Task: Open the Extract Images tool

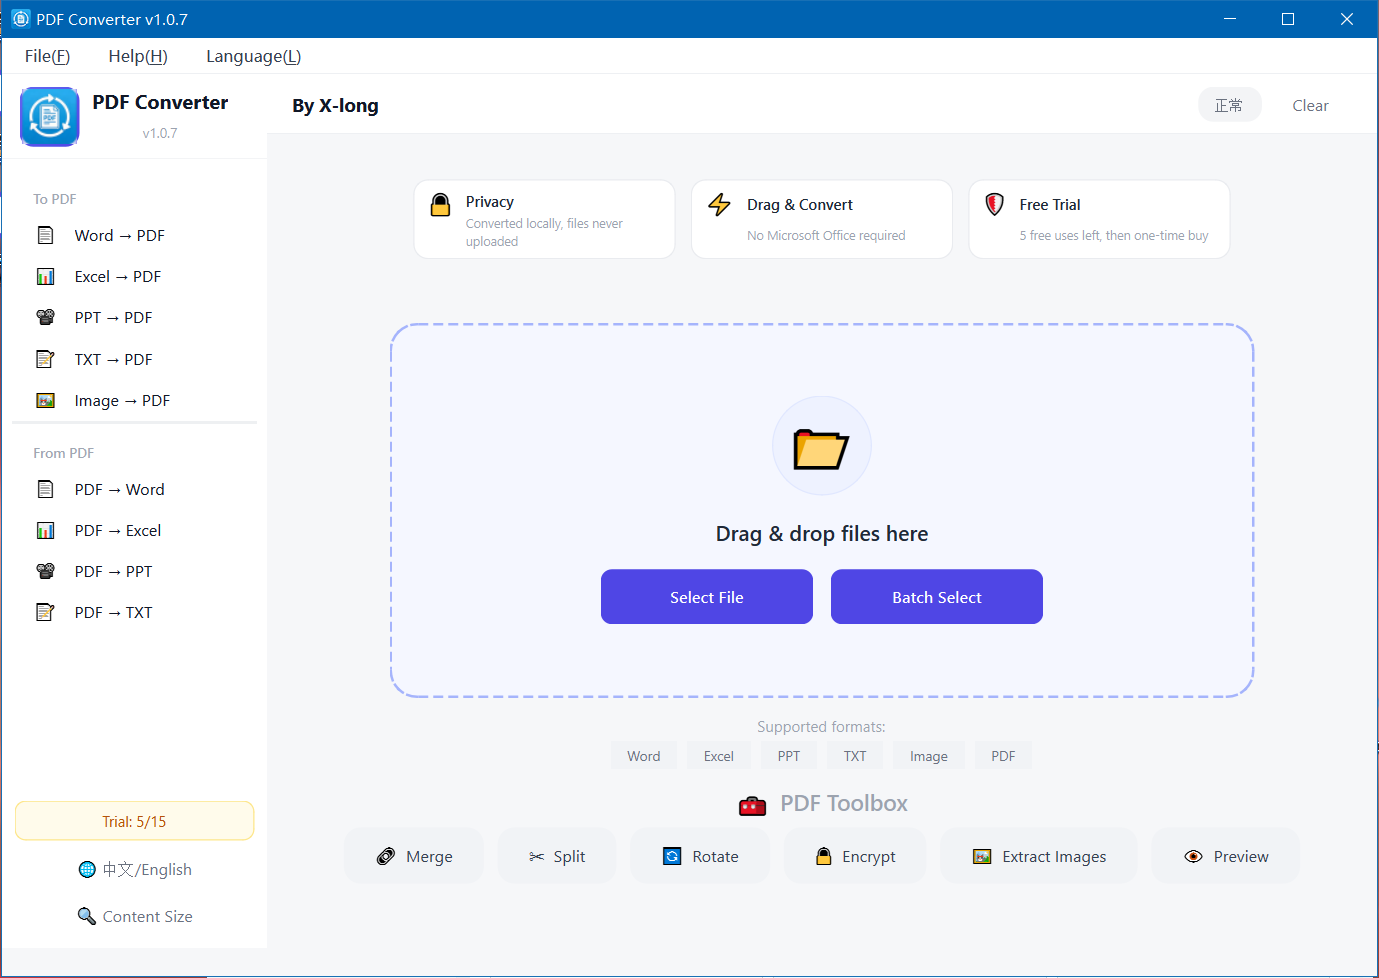Action: coord(1038,856)
